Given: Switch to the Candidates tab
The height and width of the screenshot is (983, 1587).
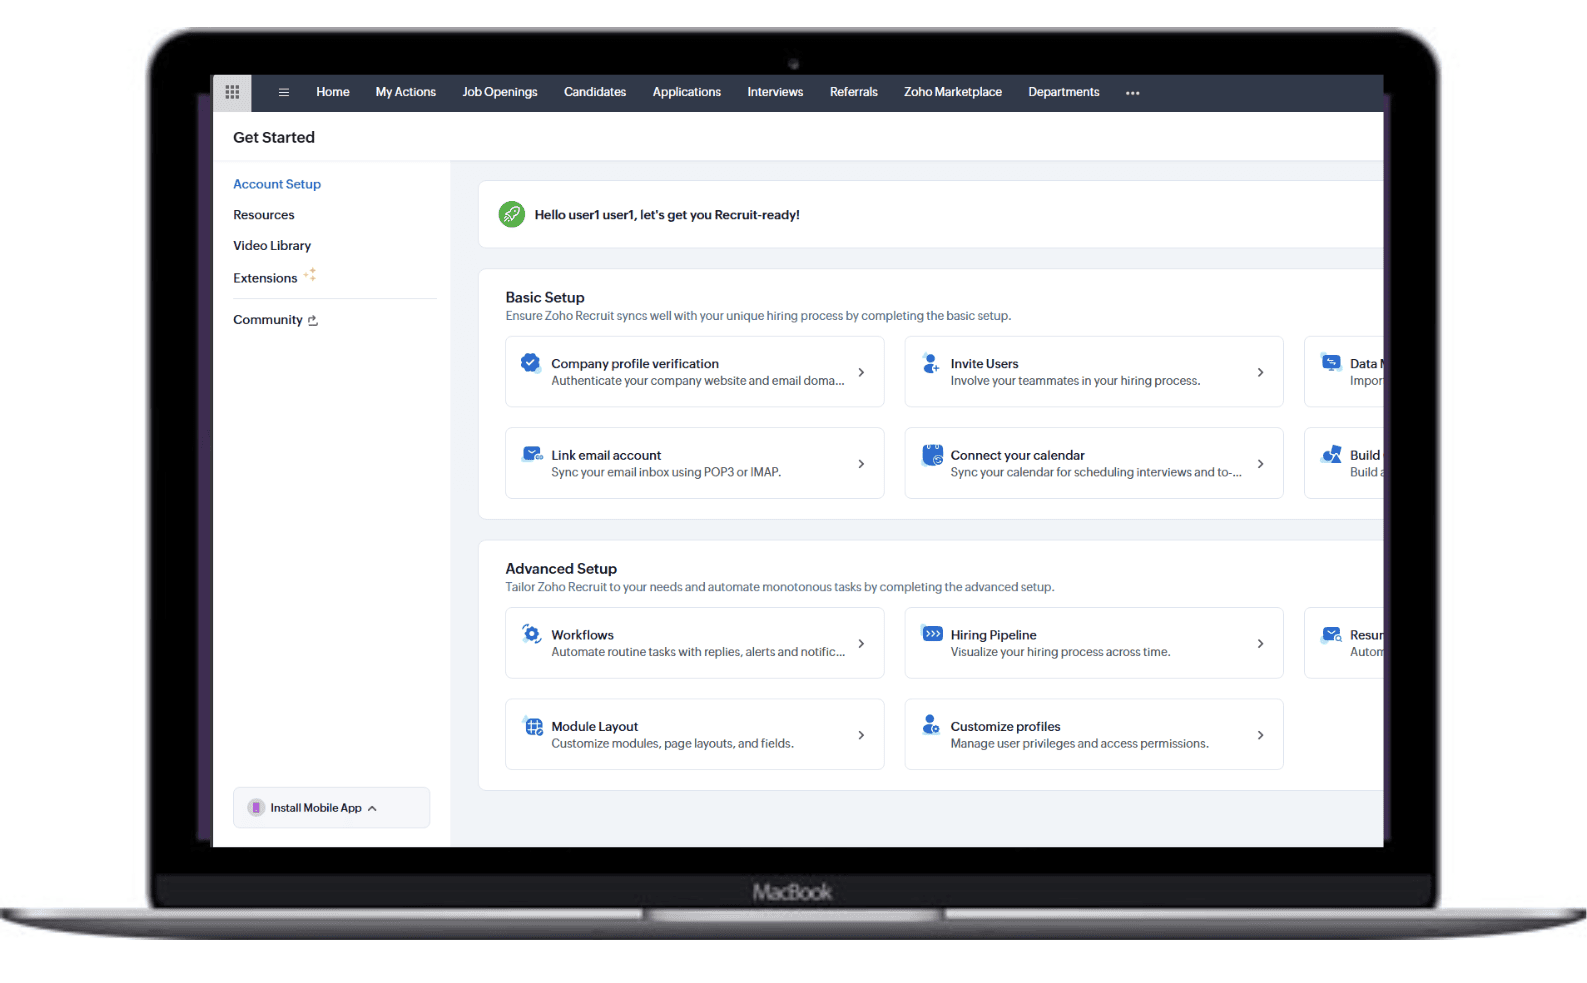Looking at the screenshot, I should point(594,92).
